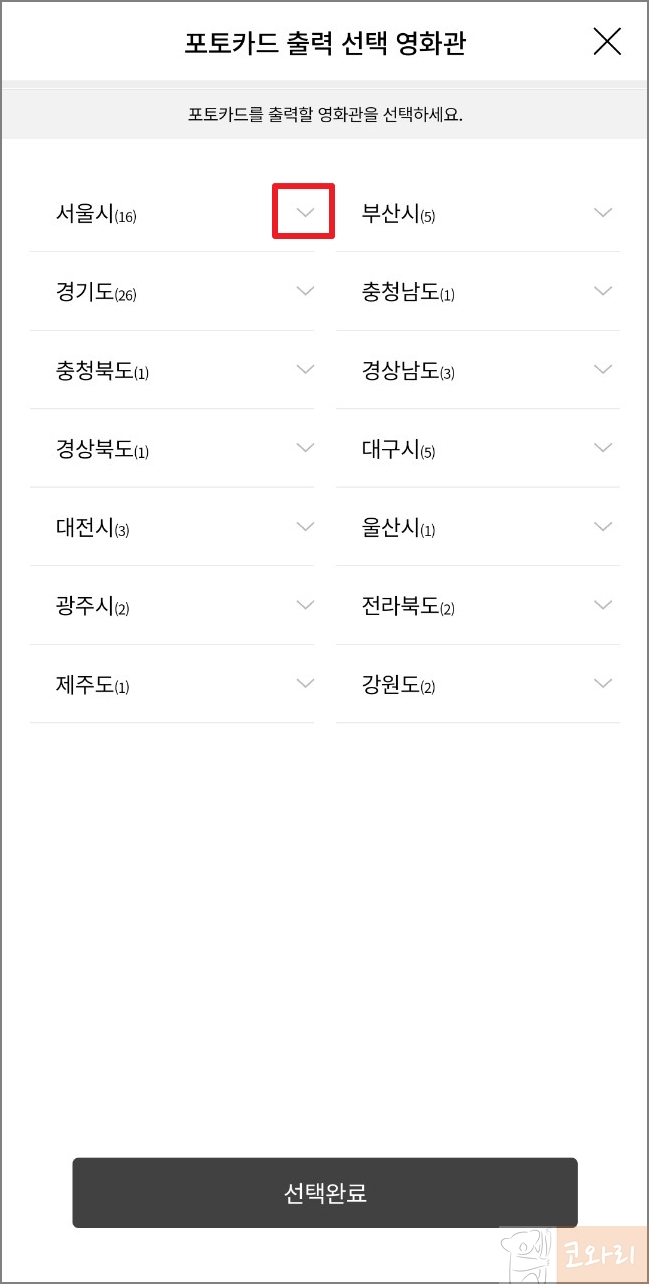Open the 충청남도 dropdown
This screenshot has height=1284, width=649.
coord(602,290)
